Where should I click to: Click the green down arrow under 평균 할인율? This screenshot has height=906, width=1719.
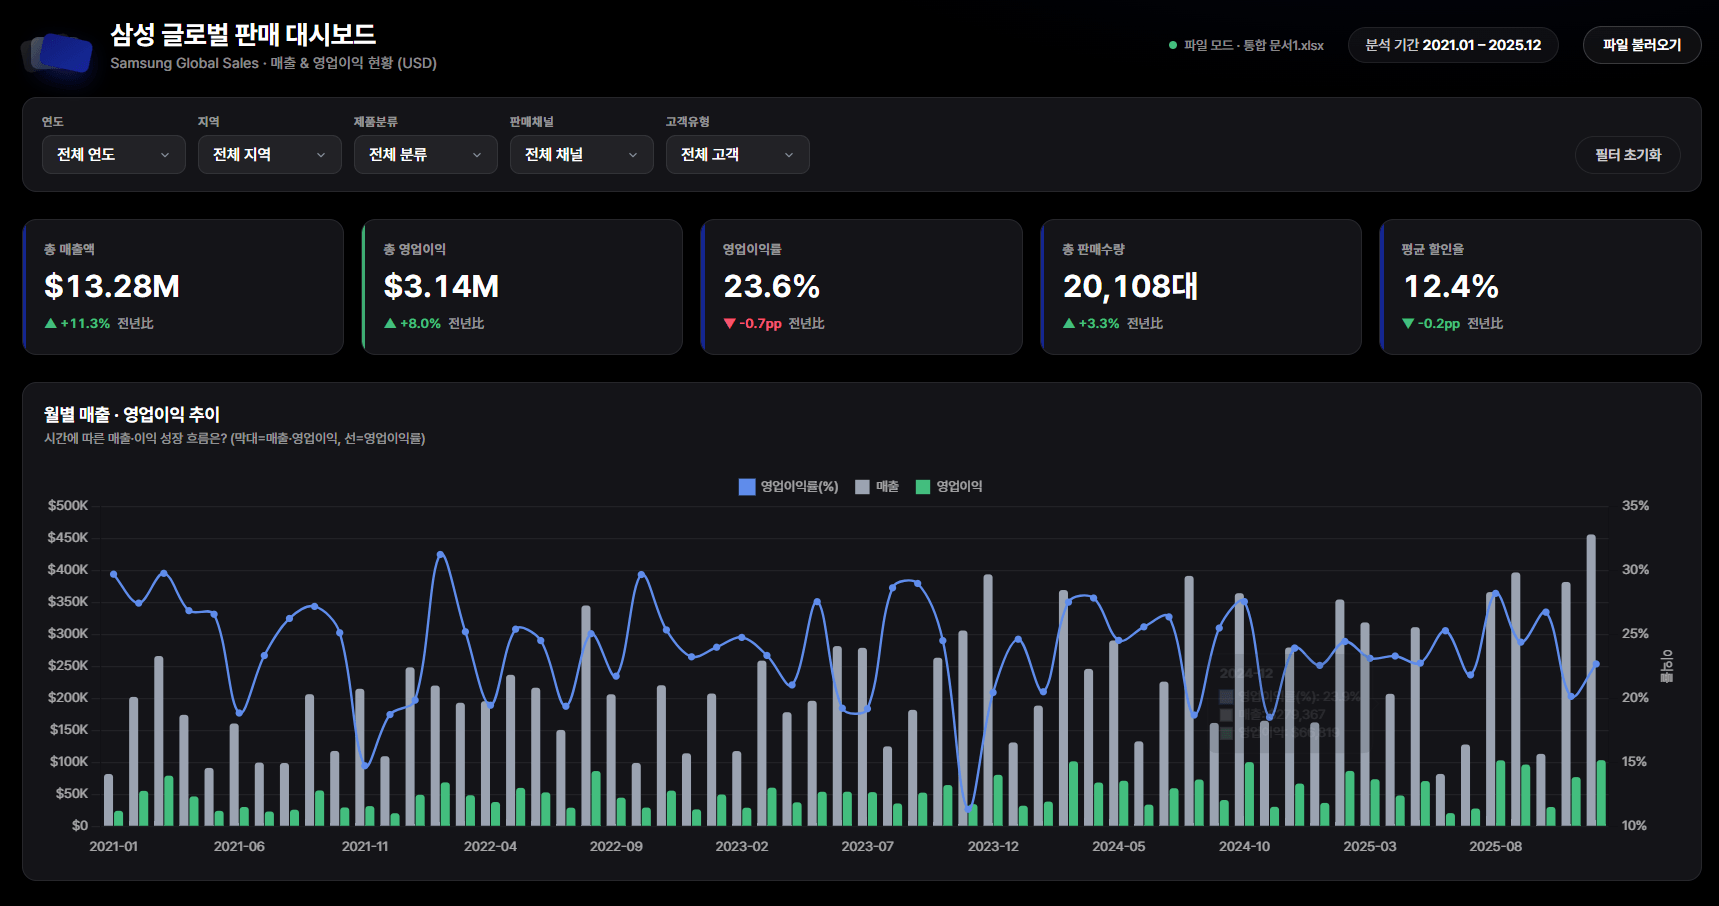coord(1408,323)
